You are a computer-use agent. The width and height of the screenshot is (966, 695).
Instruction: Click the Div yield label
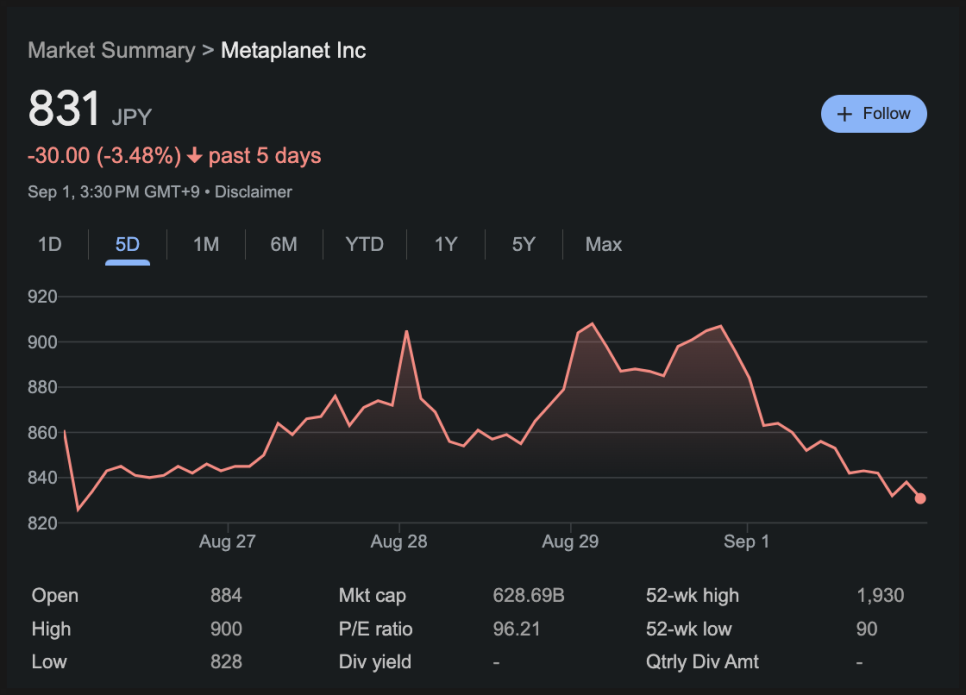click(x=375, y=662)
